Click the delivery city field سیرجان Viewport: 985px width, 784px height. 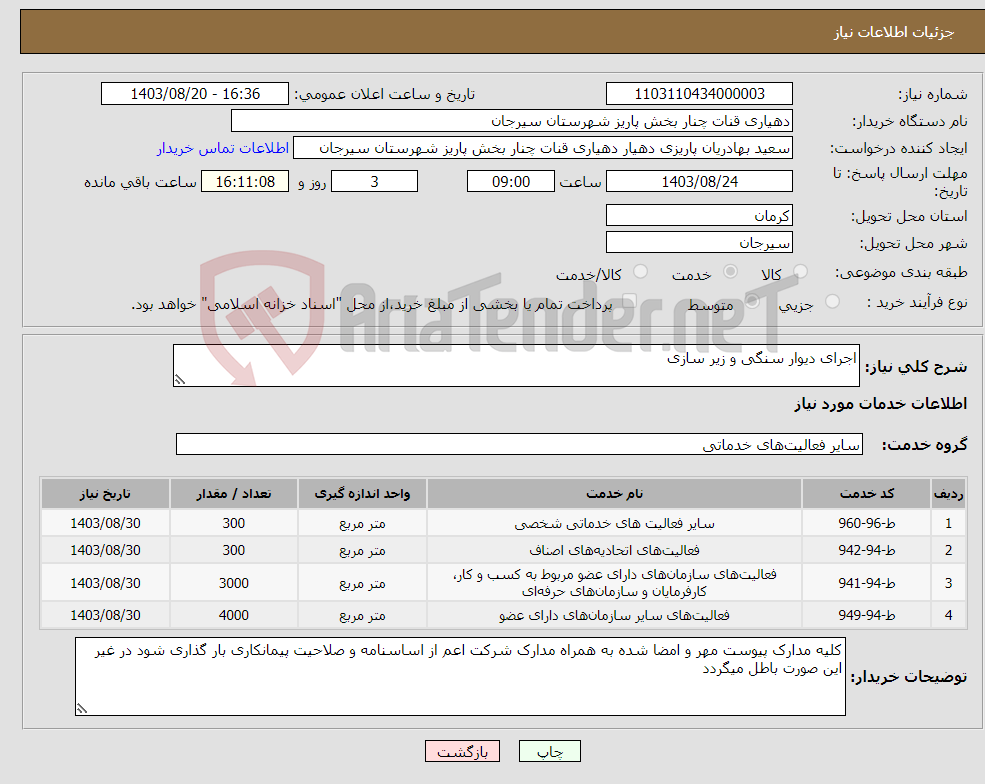click(699, 242)
